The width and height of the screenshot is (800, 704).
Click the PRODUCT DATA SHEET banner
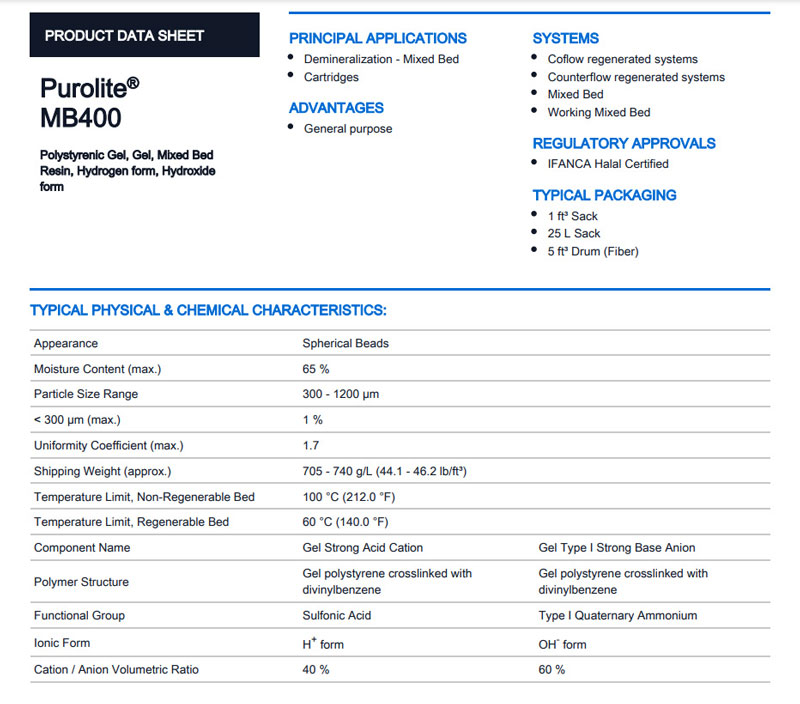[x=144, y=35]
